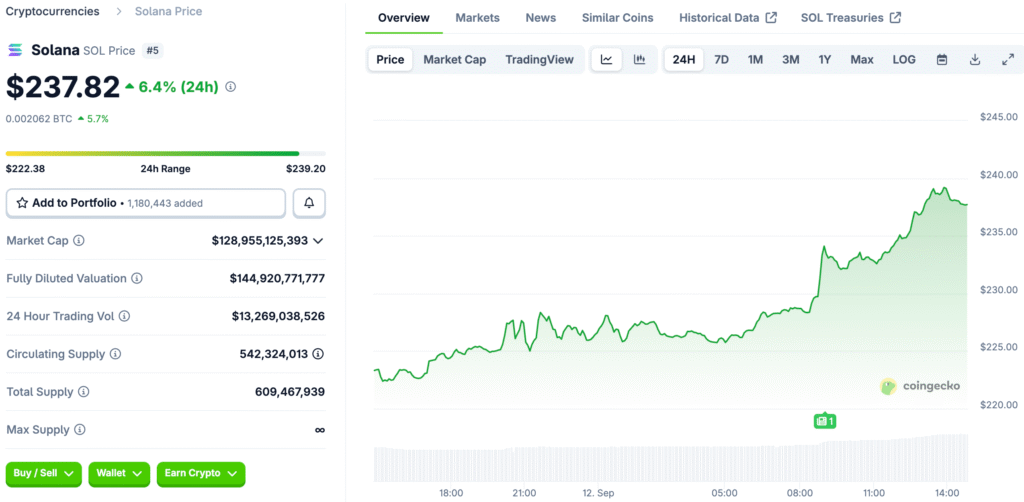
Task: Click the Market Cap info icon
Action: (x=78, y=241)
